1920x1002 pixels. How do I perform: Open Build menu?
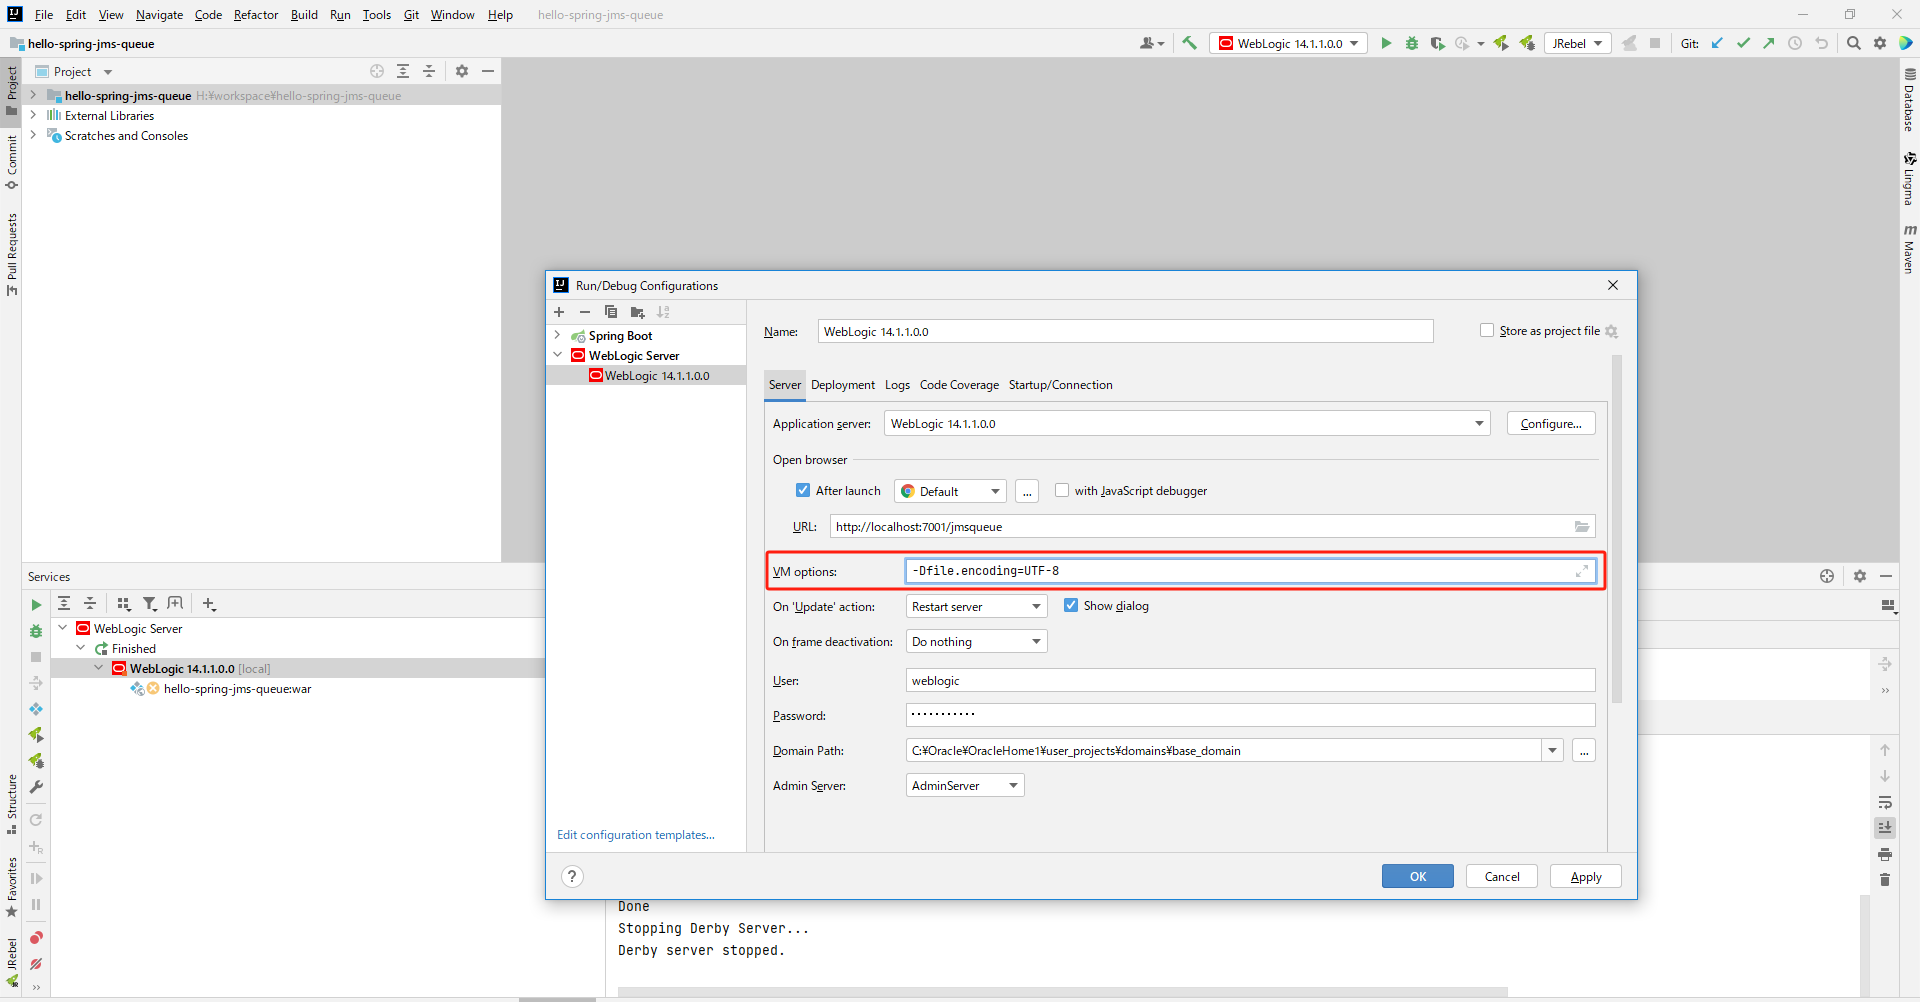click(x=304, y=15)
